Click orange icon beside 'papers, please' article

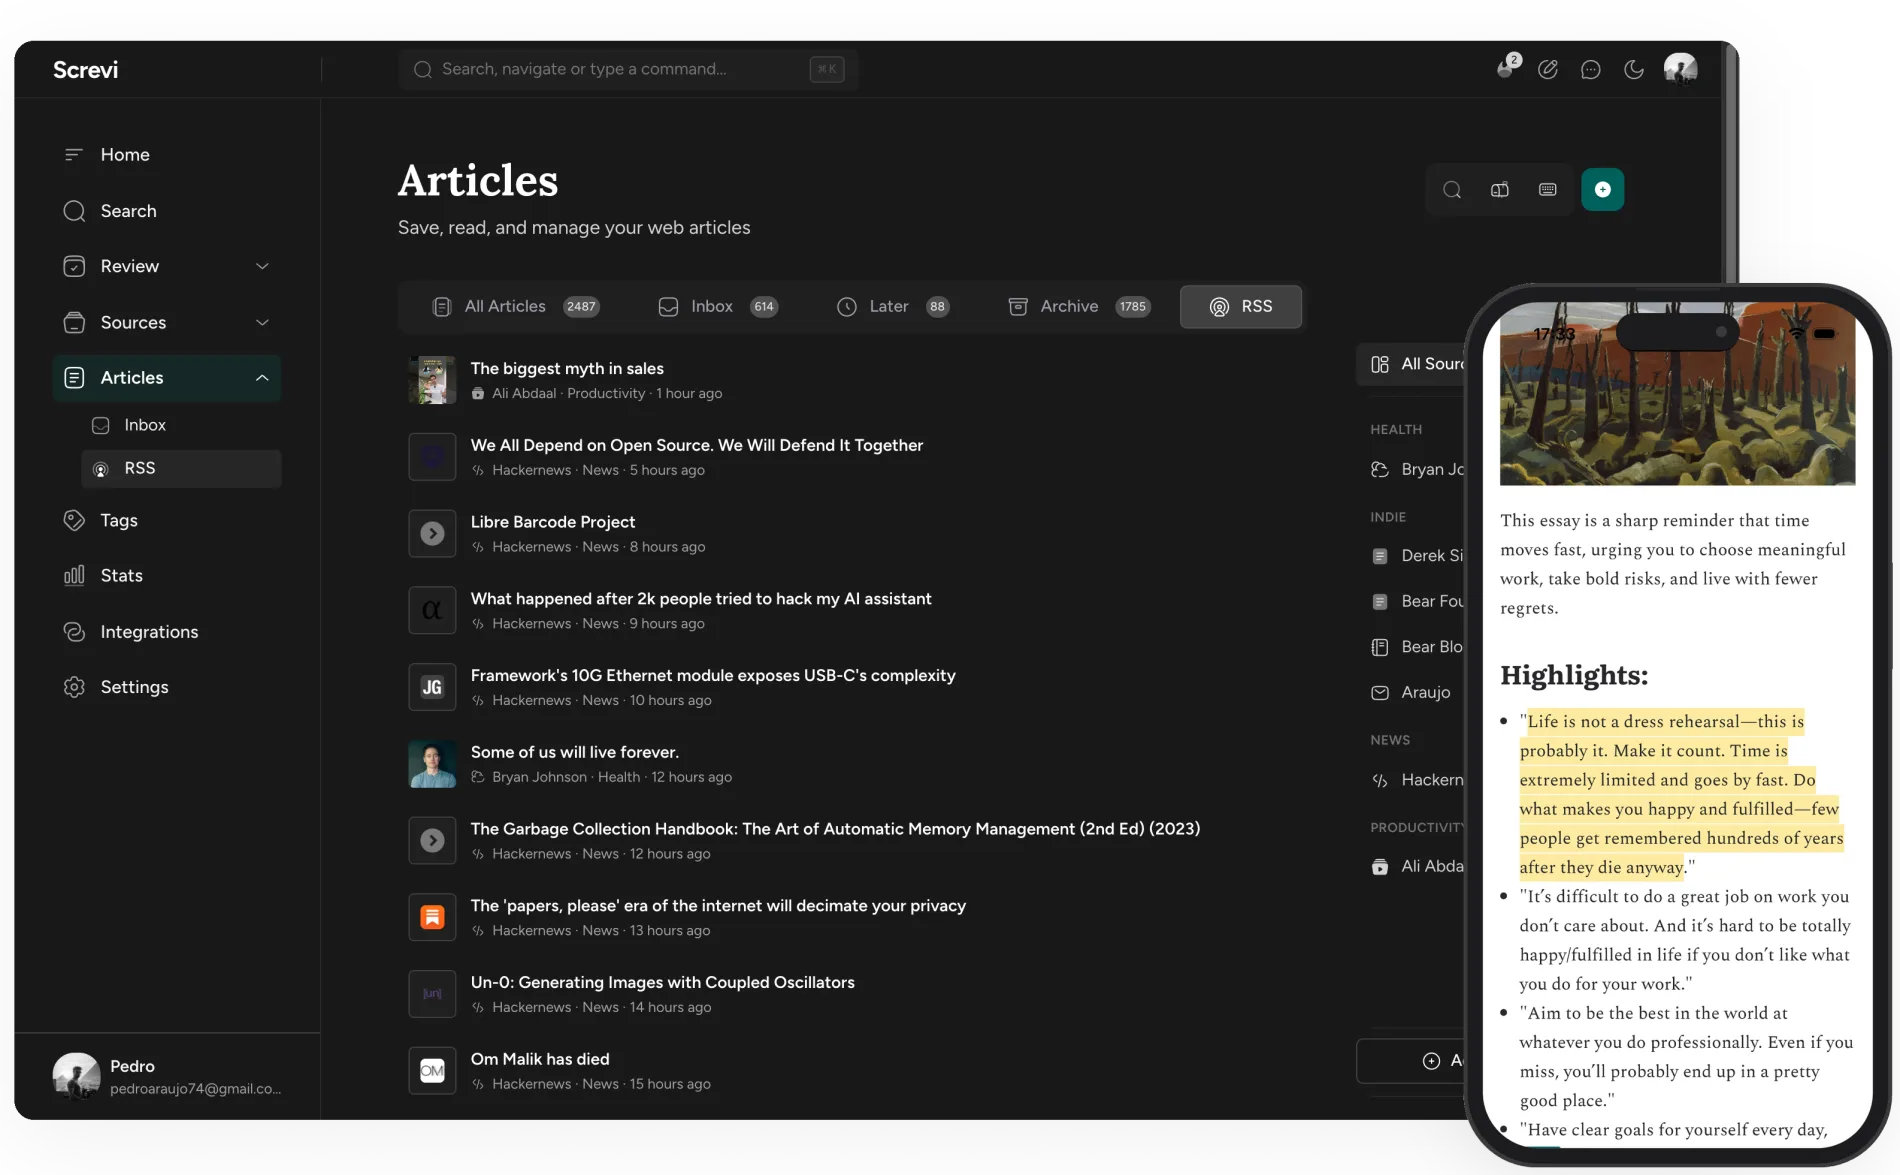[432, 917]
